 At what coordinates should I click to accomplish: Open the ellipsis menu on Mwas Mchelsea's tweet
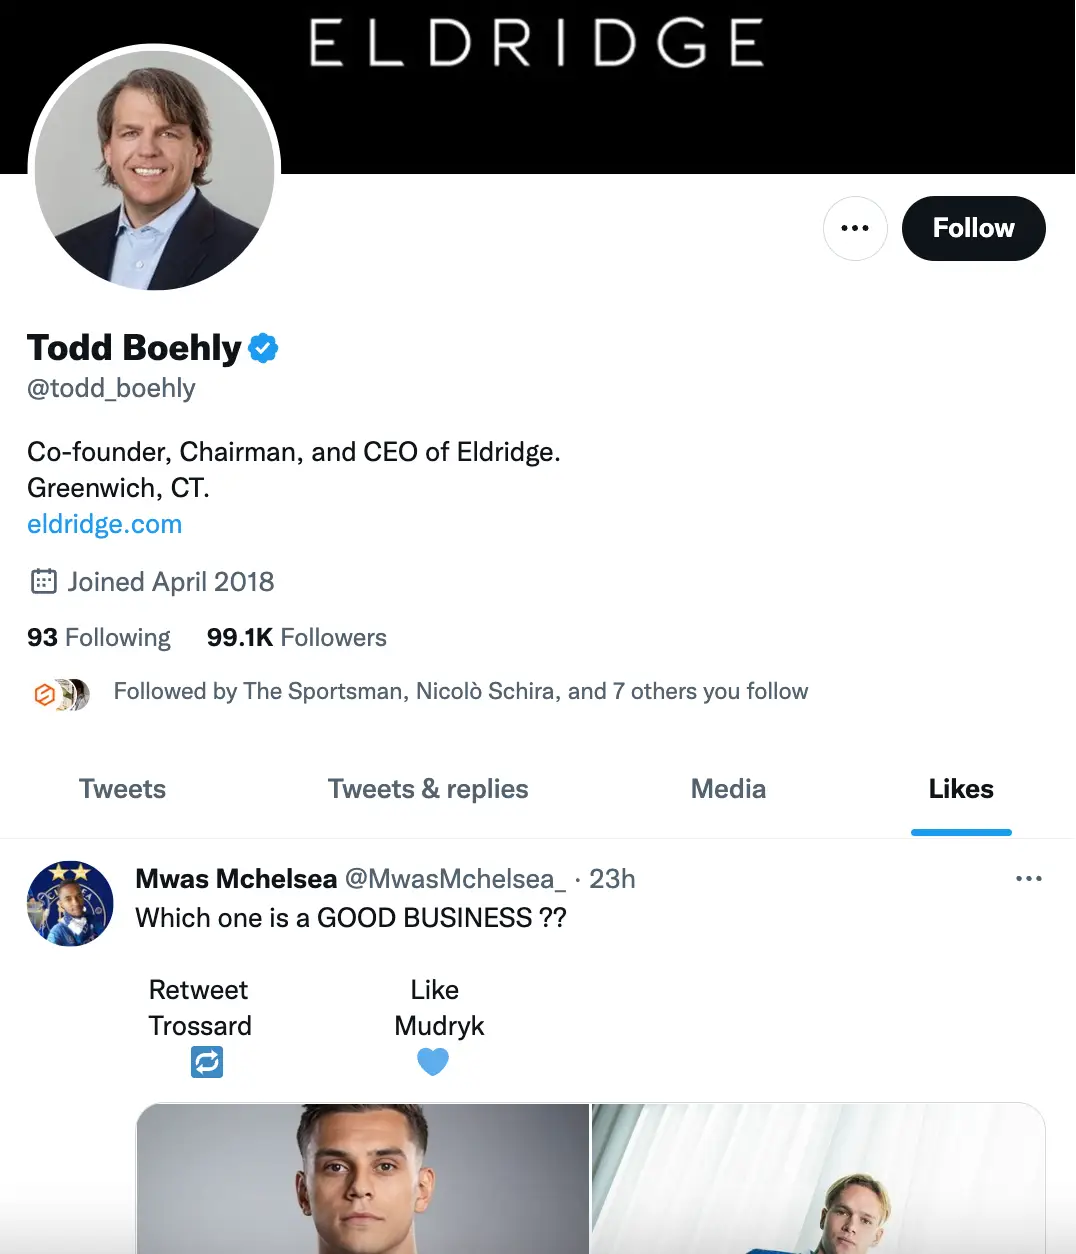coord(1029,878)
